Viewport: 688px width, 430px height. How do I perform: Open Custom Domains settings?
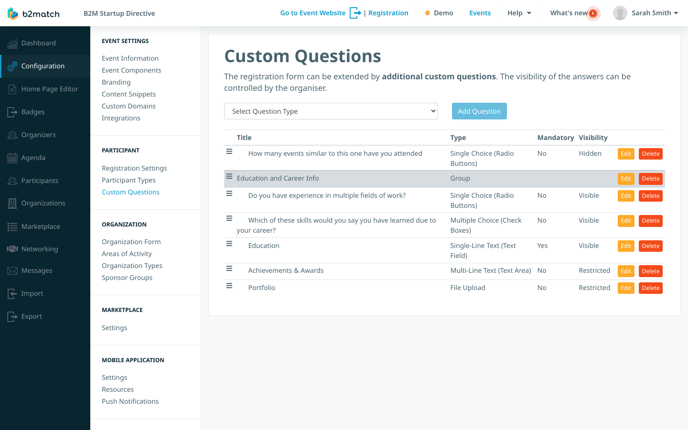point(129,106)
